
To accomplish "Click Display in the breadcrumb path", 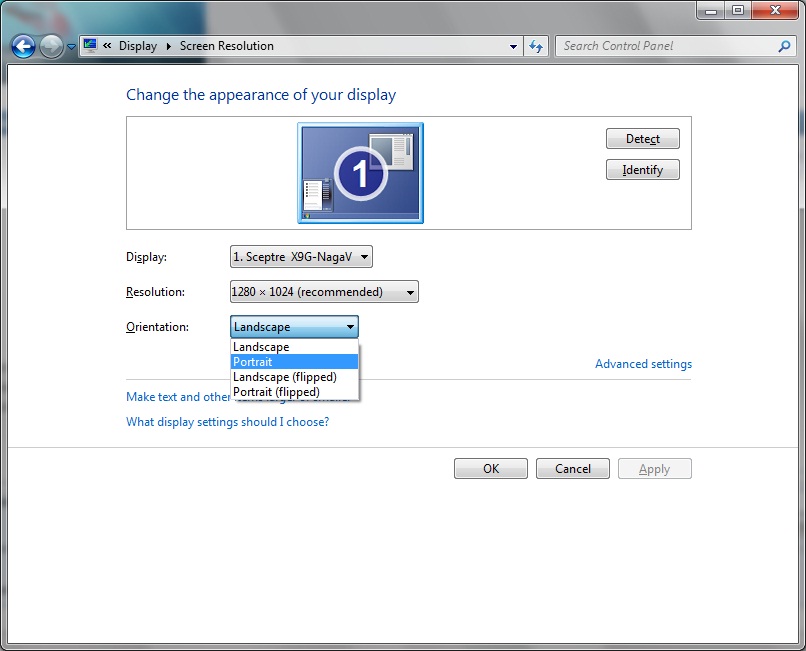I will pos(138,45).
